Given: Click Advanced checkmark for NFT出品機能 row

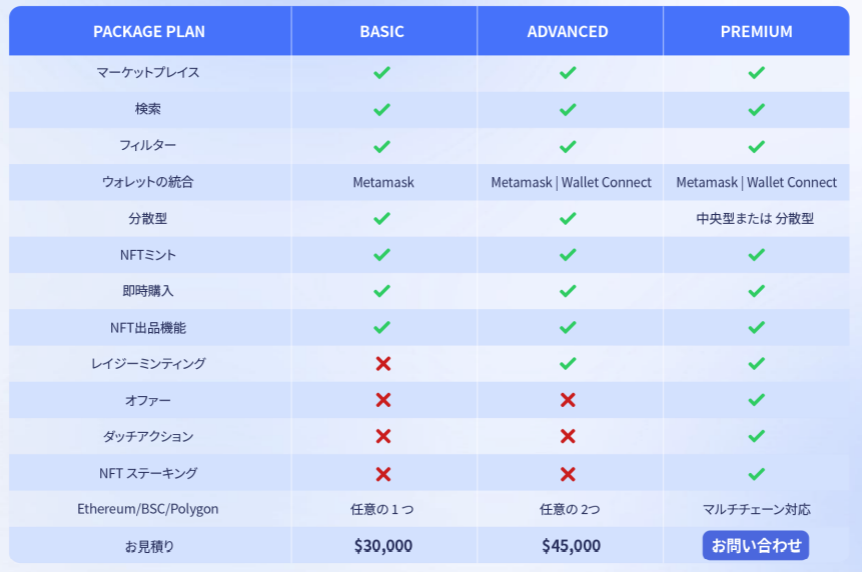Looking at the screenshot, I should pos(568,327).
